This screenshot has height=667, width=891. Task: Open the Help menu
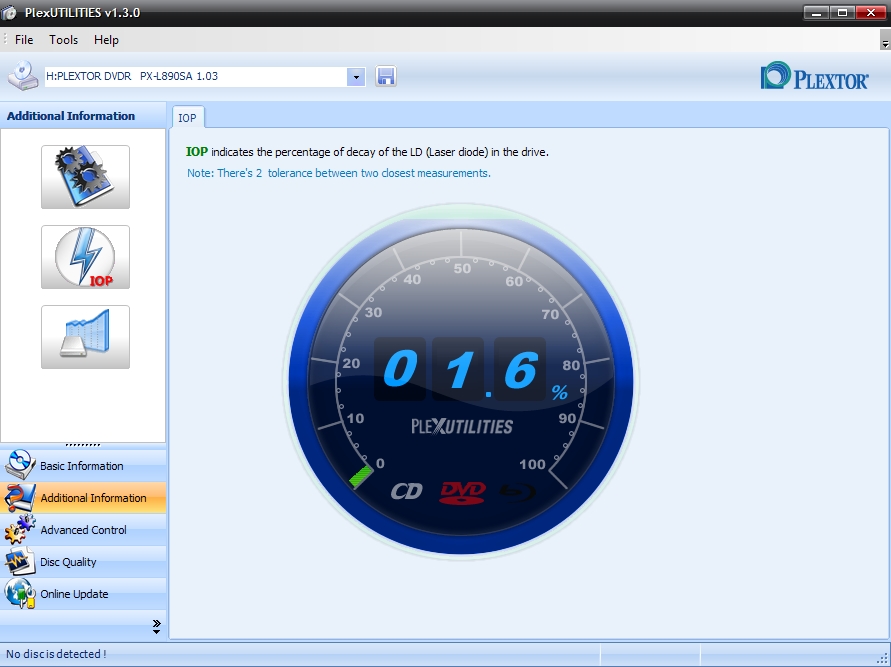point(106,40)
